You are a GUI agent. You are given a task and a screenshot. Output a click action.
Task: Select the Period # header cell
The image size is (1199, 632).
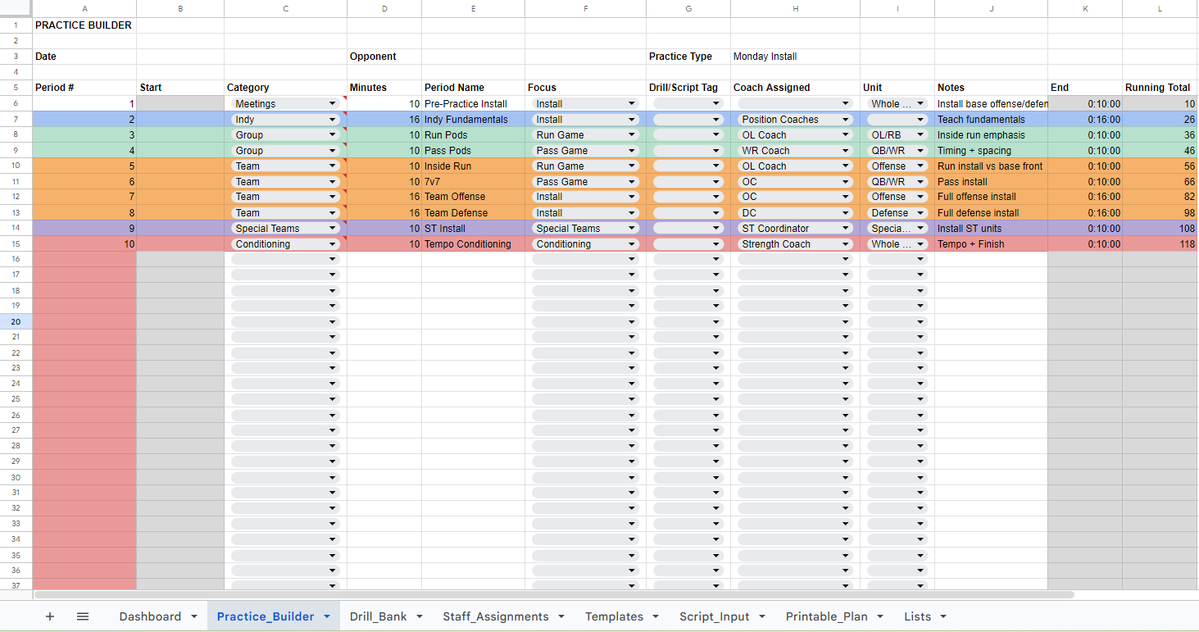click(x=84, y=88)
